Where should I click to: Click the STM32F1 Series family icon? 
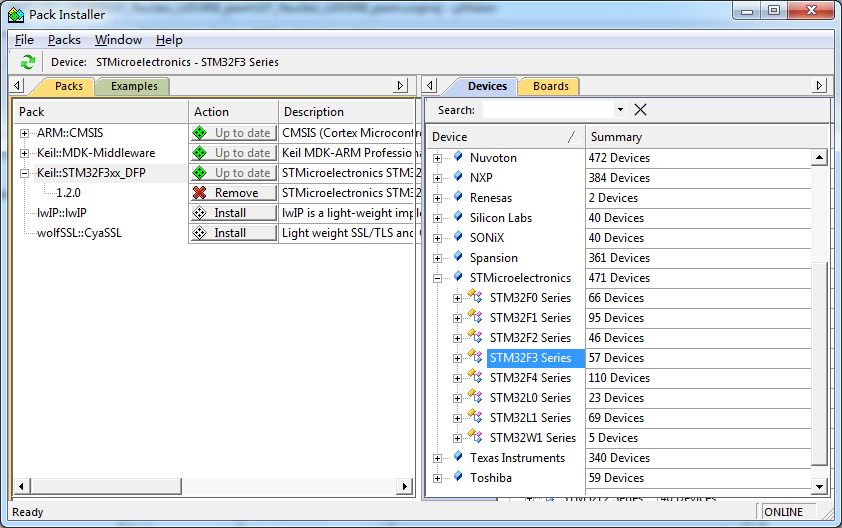(x=475, y=316)
